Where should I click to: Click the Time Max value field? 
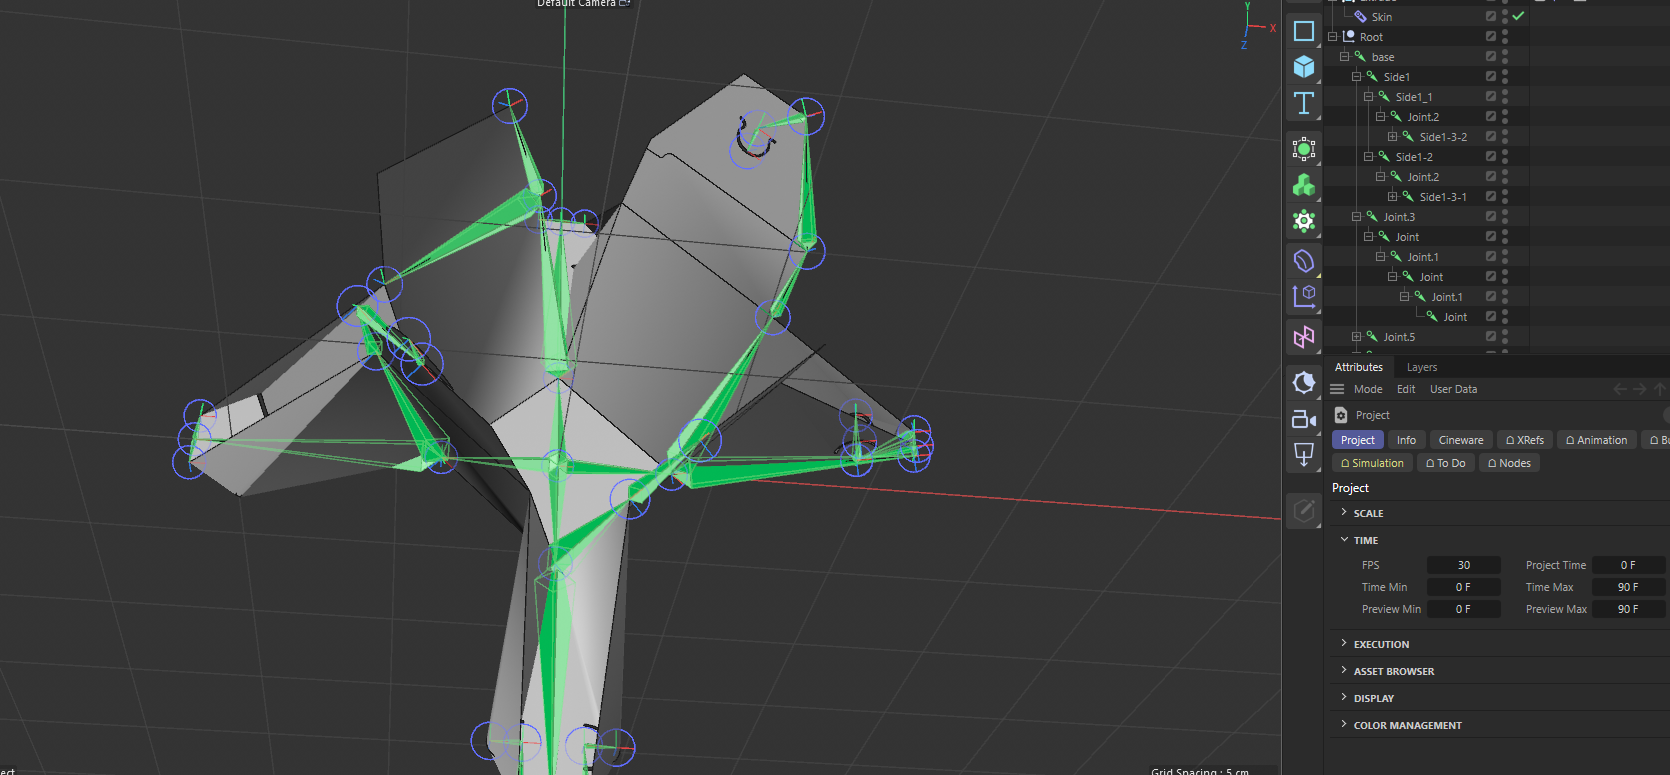(x=1628, y=587)
